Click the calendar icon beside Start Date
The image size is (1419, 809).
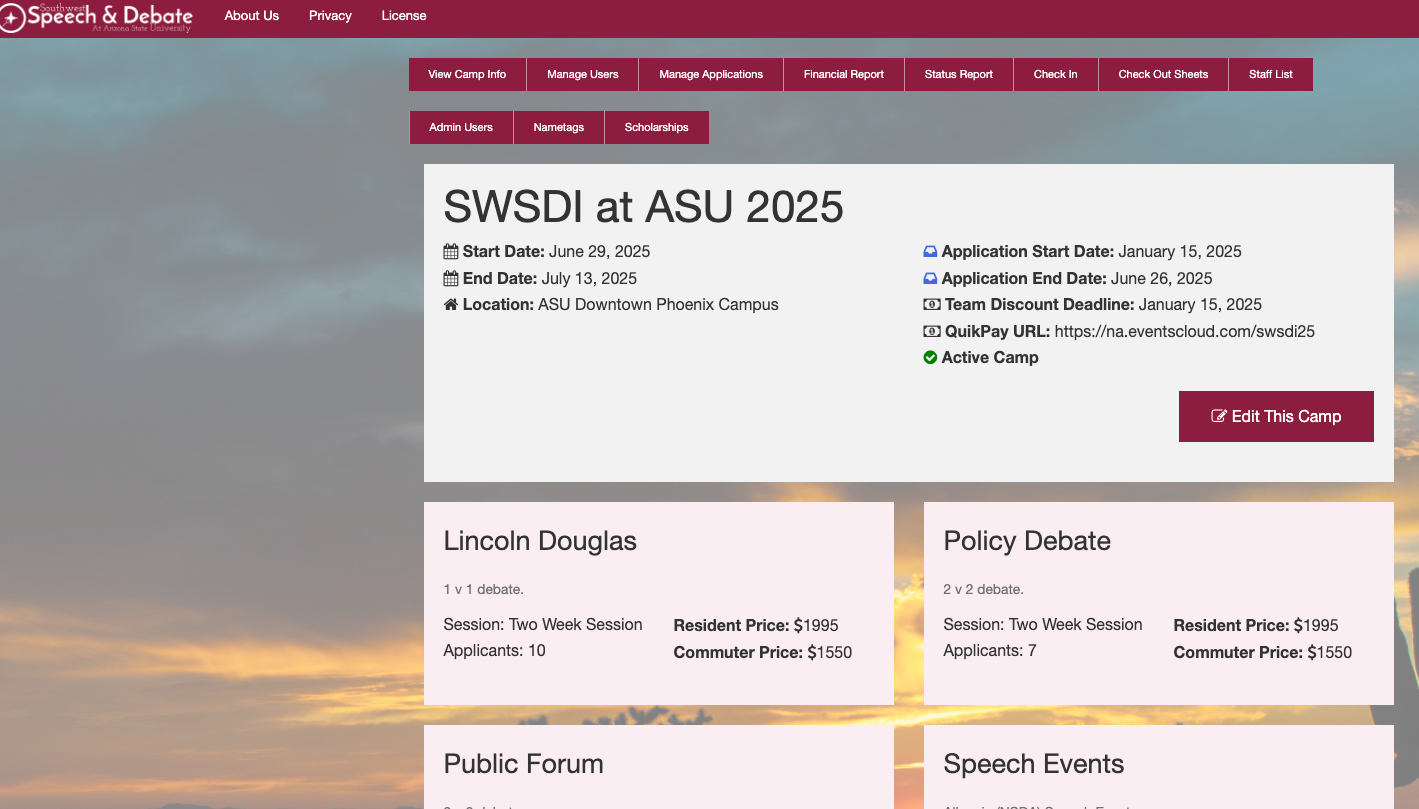tap(450, 252)
